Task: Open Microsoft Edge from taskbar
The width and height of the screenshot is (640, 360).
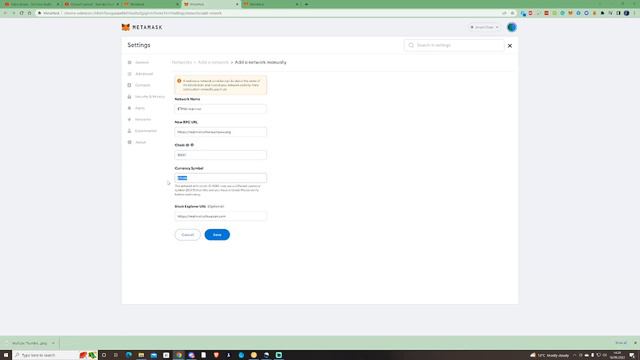Action: 129,355
